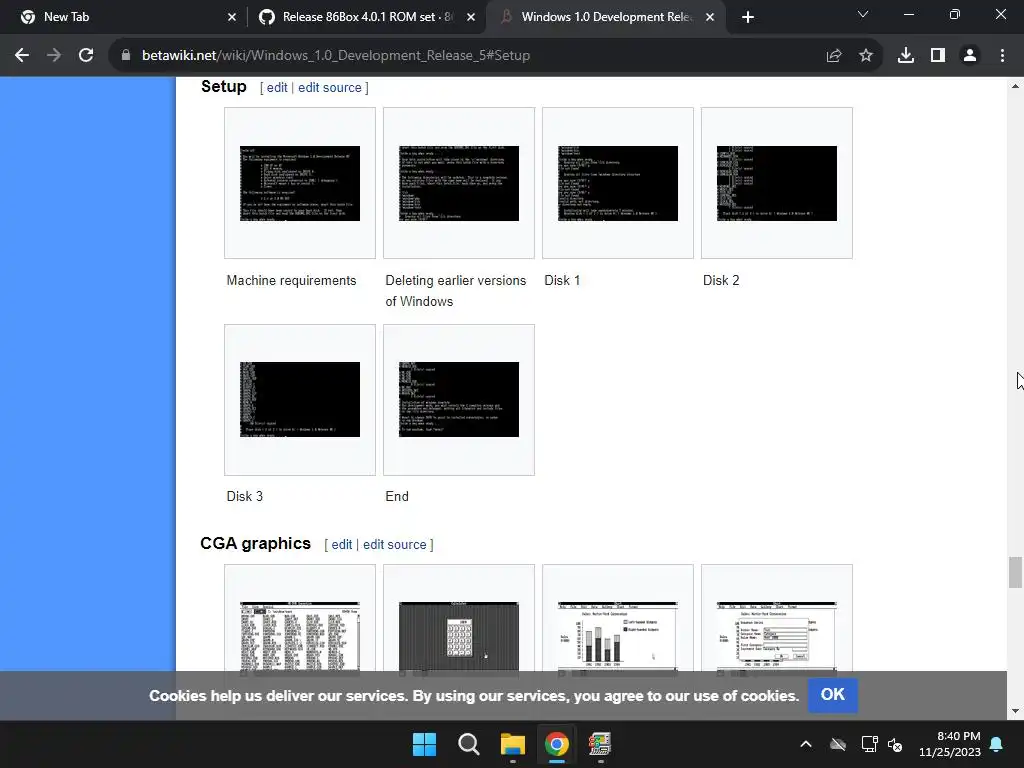1024x768 pixels.
Task: Open the clock and date panel
Action: point(950,744)
